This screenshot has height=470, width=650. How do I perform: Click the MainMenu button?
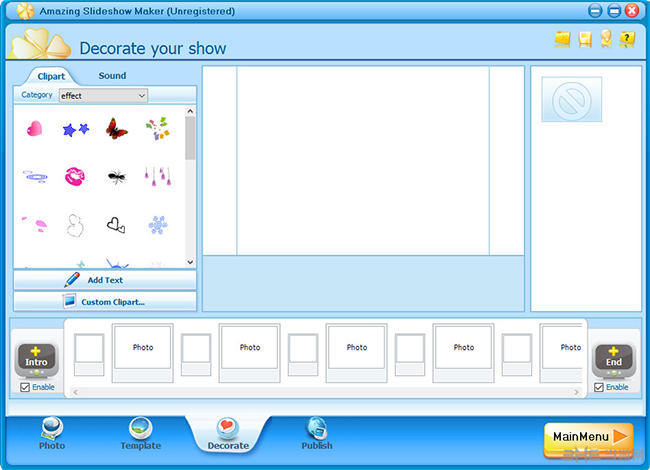coord(589,438)
